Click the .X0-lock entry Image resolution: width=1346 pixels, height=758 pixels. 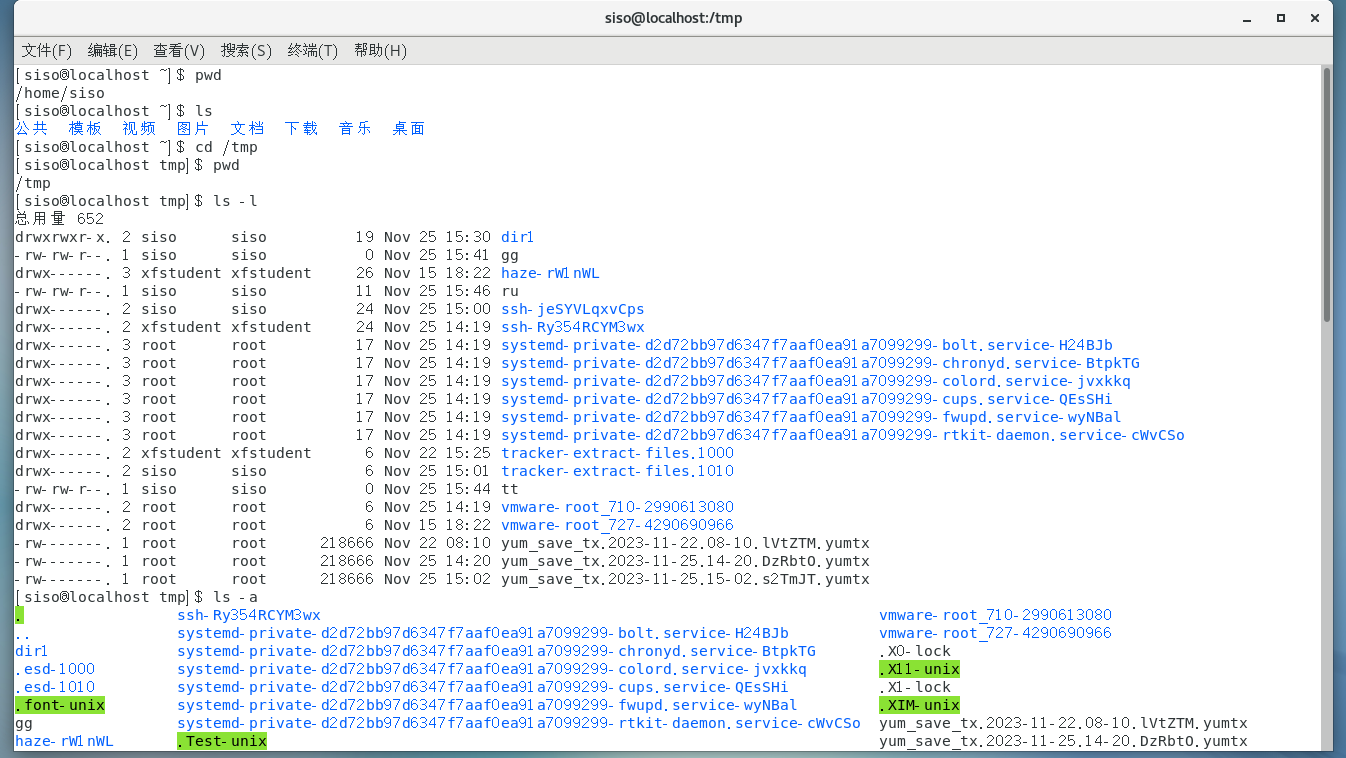915,651
